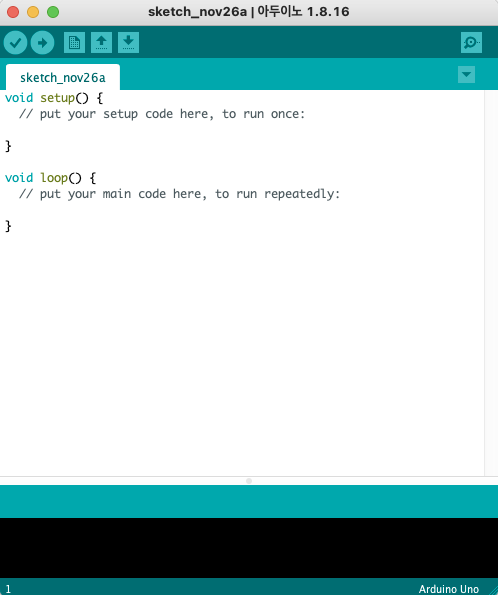The height and width of the screenshot is (595, 498).
Task: Click the closing brace of the loop function
Action: coord(8,226)
